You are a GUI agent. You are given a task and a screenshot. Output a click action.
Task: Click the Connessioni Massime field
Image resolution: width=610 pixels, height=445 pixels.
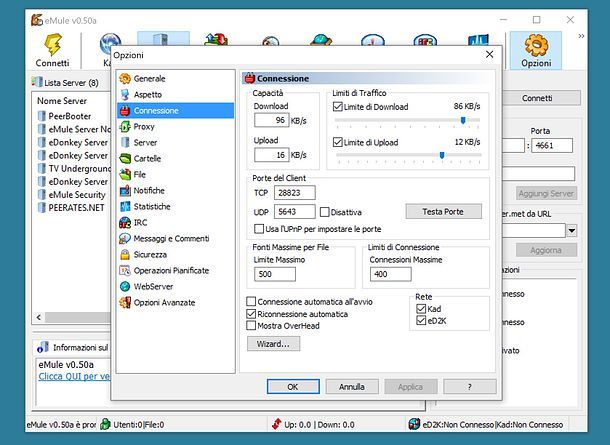[x=391, y=274]
